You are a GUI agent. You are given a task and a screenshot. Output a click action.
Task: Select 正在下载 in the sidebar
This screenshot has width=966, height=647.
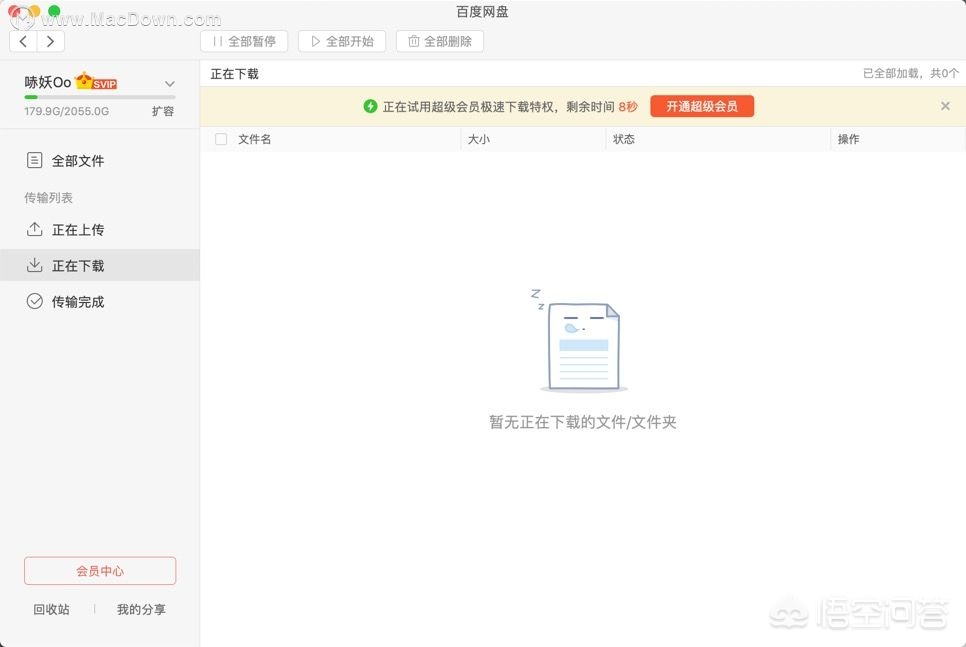coord(77,266)
